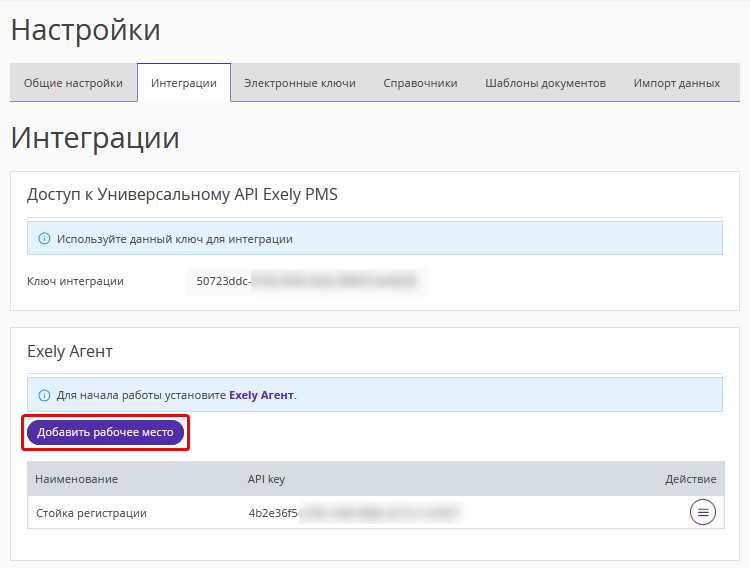Click Доступ к Универсальному API heading
The image size is (750, 568).
click(x=182, y=195)
